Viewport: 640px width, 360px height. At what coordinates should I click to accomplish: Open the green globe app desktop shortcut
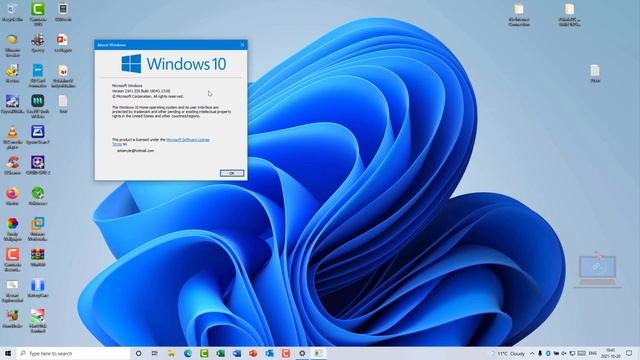tap(38, 196)
